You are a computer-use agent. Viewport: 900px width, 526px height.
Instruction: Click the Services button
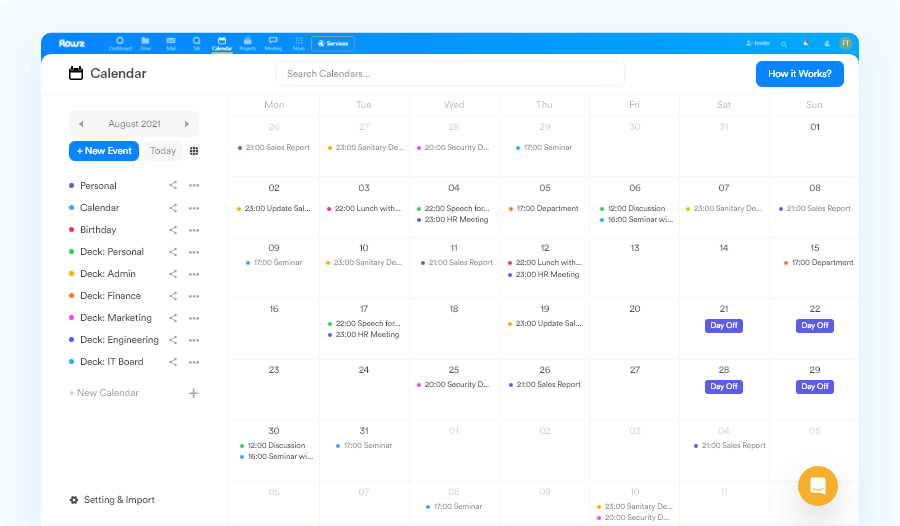[333, 44]
